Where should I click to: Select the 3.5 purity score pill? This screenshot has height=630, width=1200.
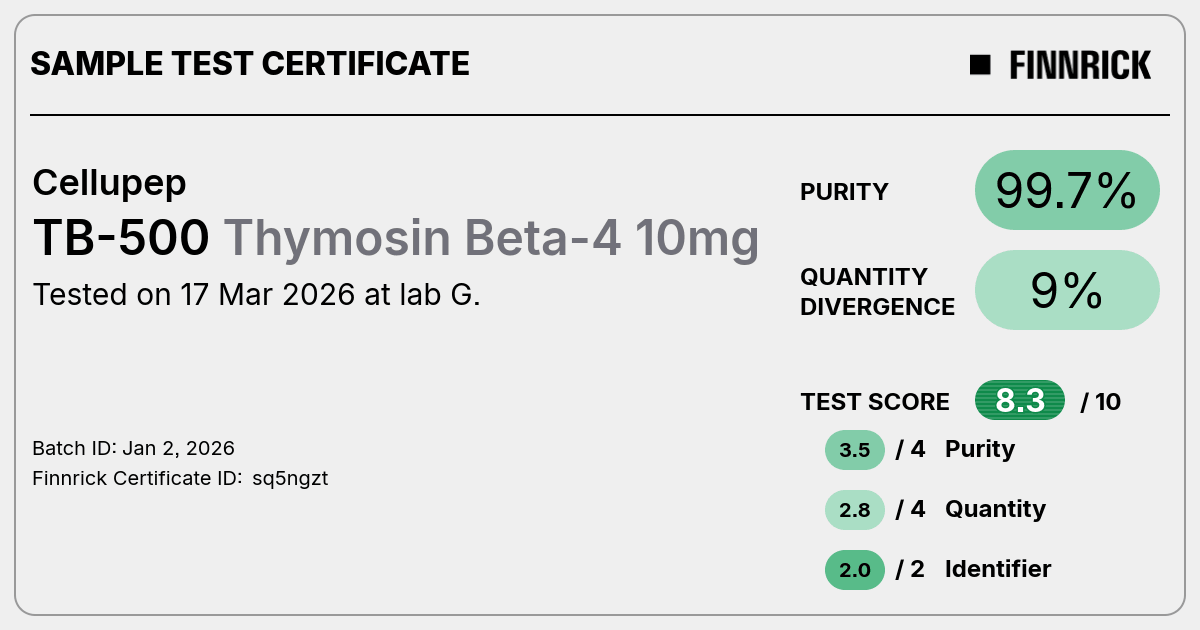pyautogui.click(x=855, y=450)
